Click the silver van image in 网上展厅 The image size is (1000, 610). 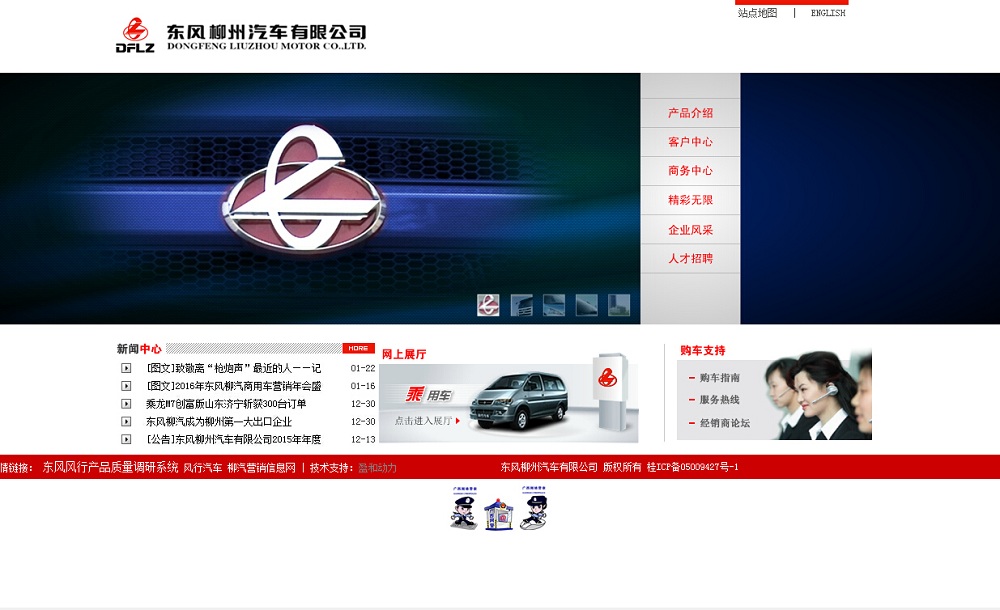[518, 400]
